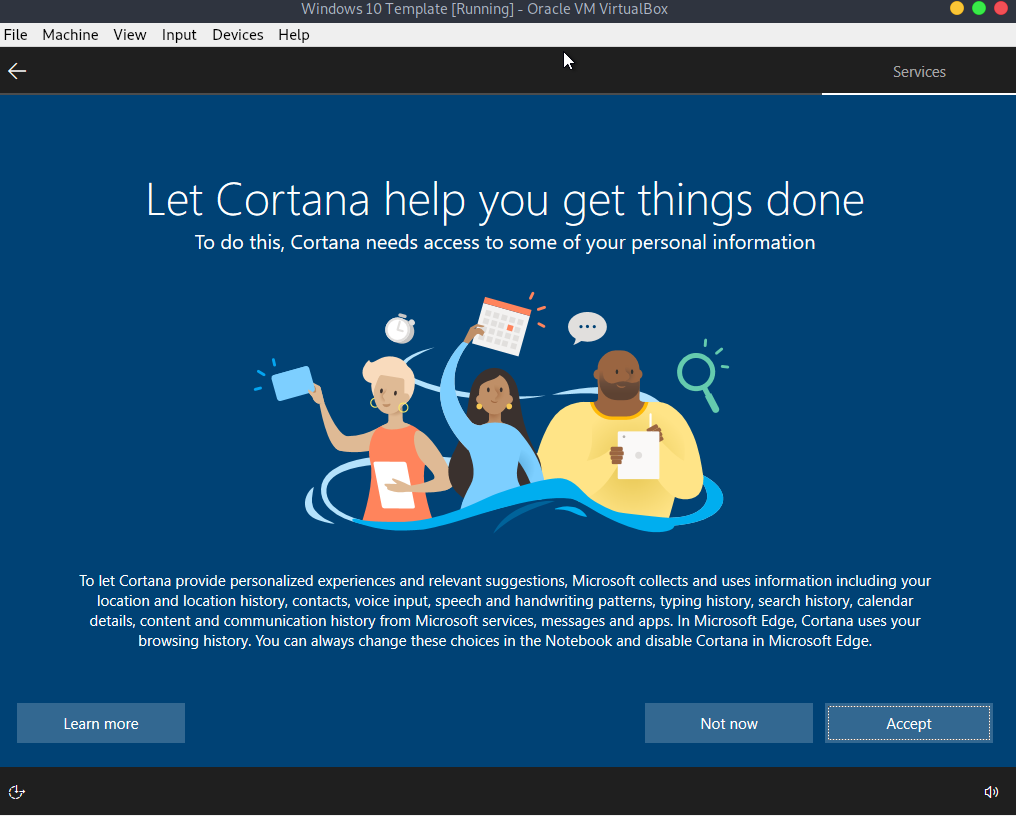Click the subtitle about Cortana needing personal information
Viewport: 1016px width, 816px height.
[505, 242]
